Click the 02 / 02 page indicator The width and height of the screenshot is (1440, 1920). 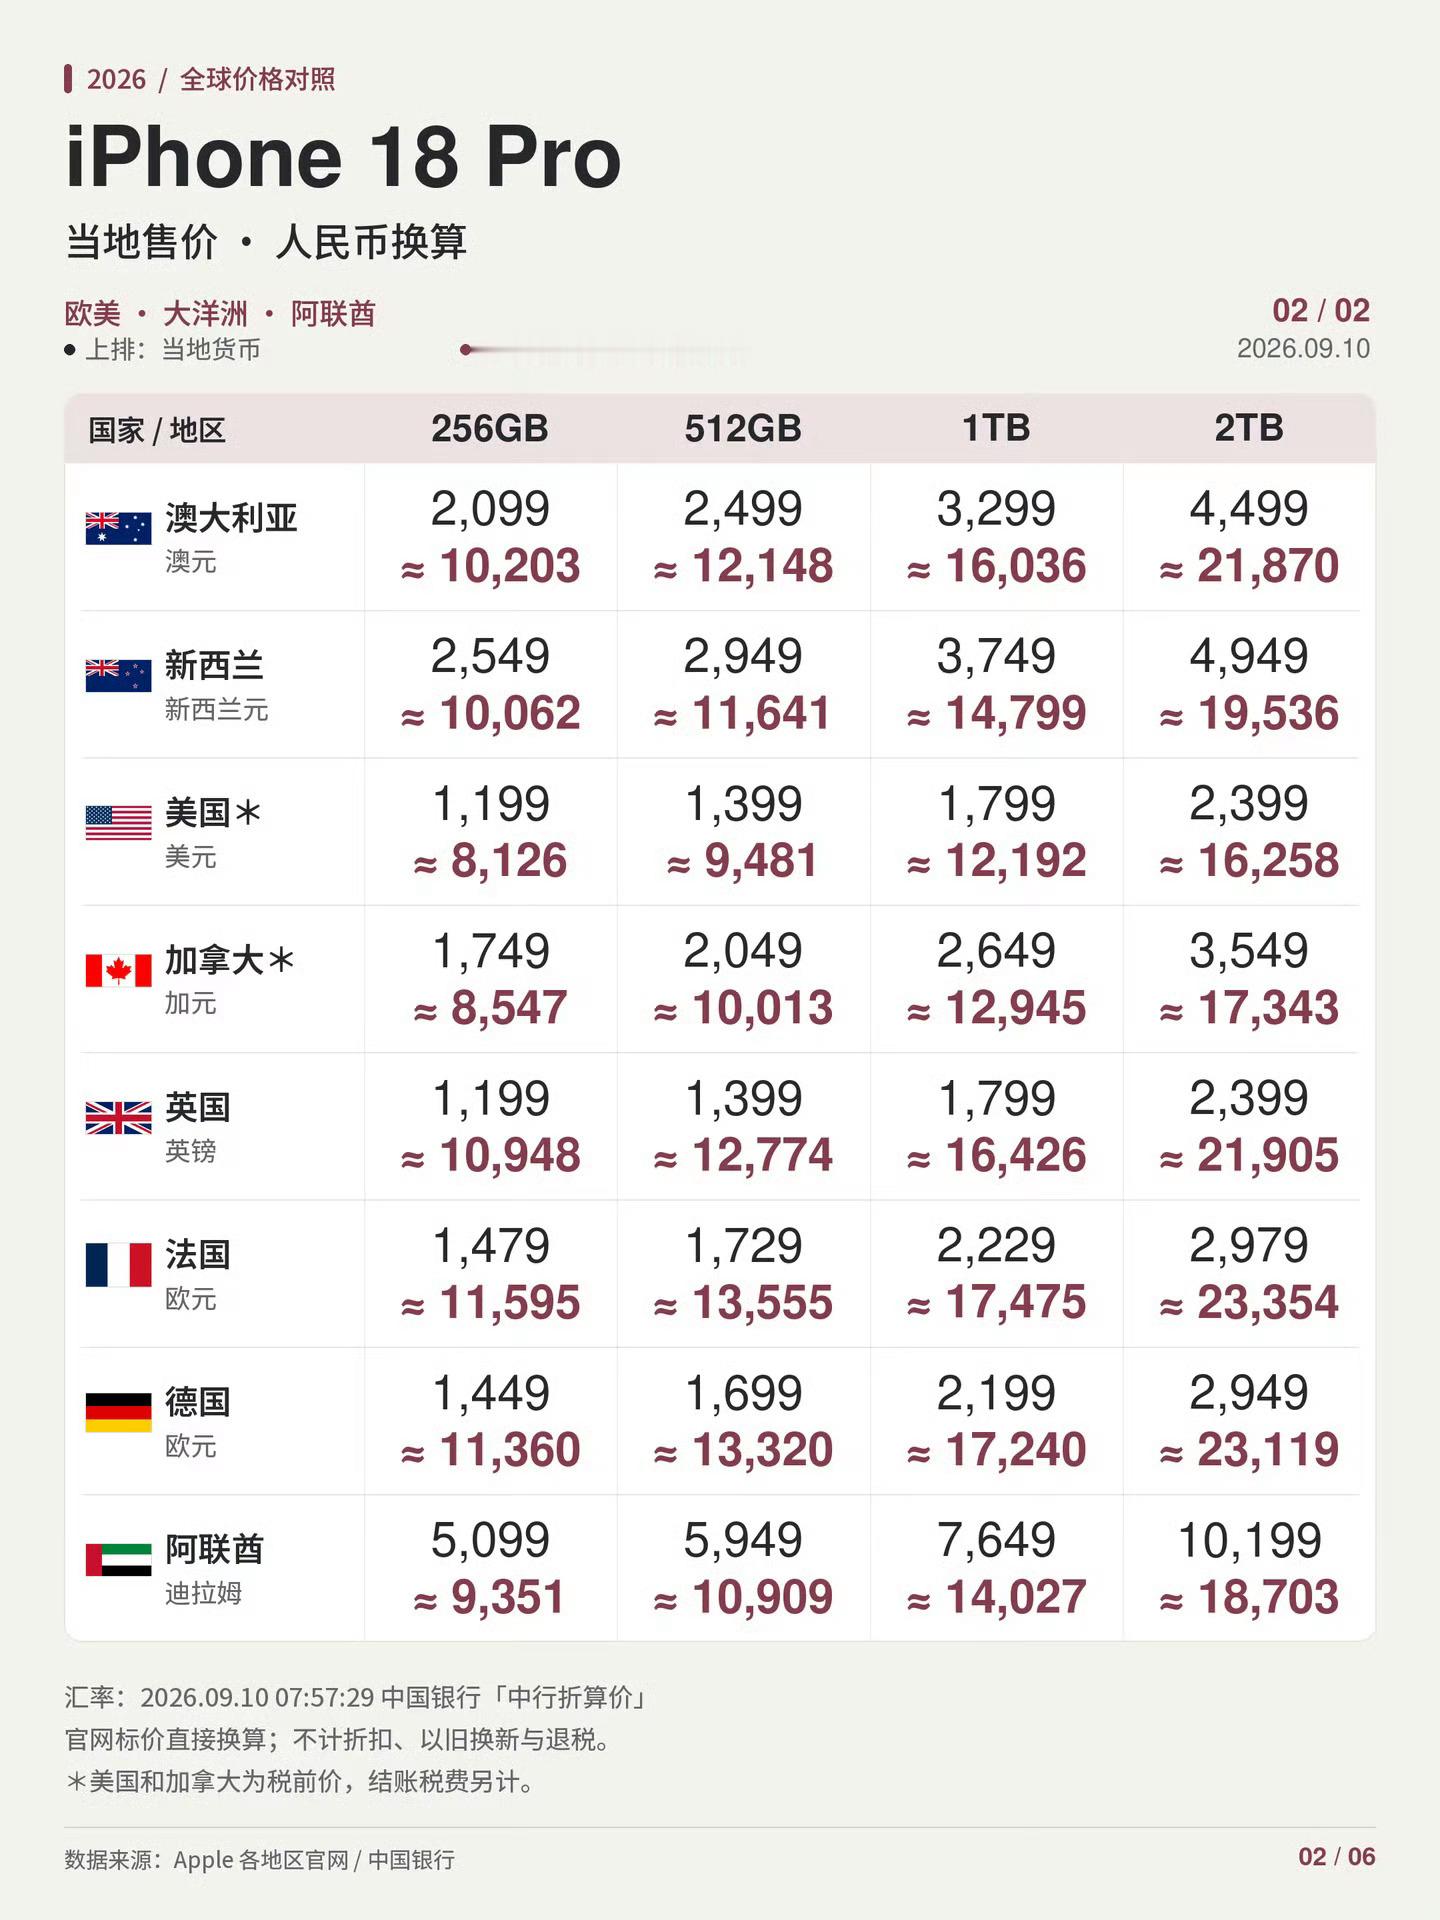pos(1321,310)
